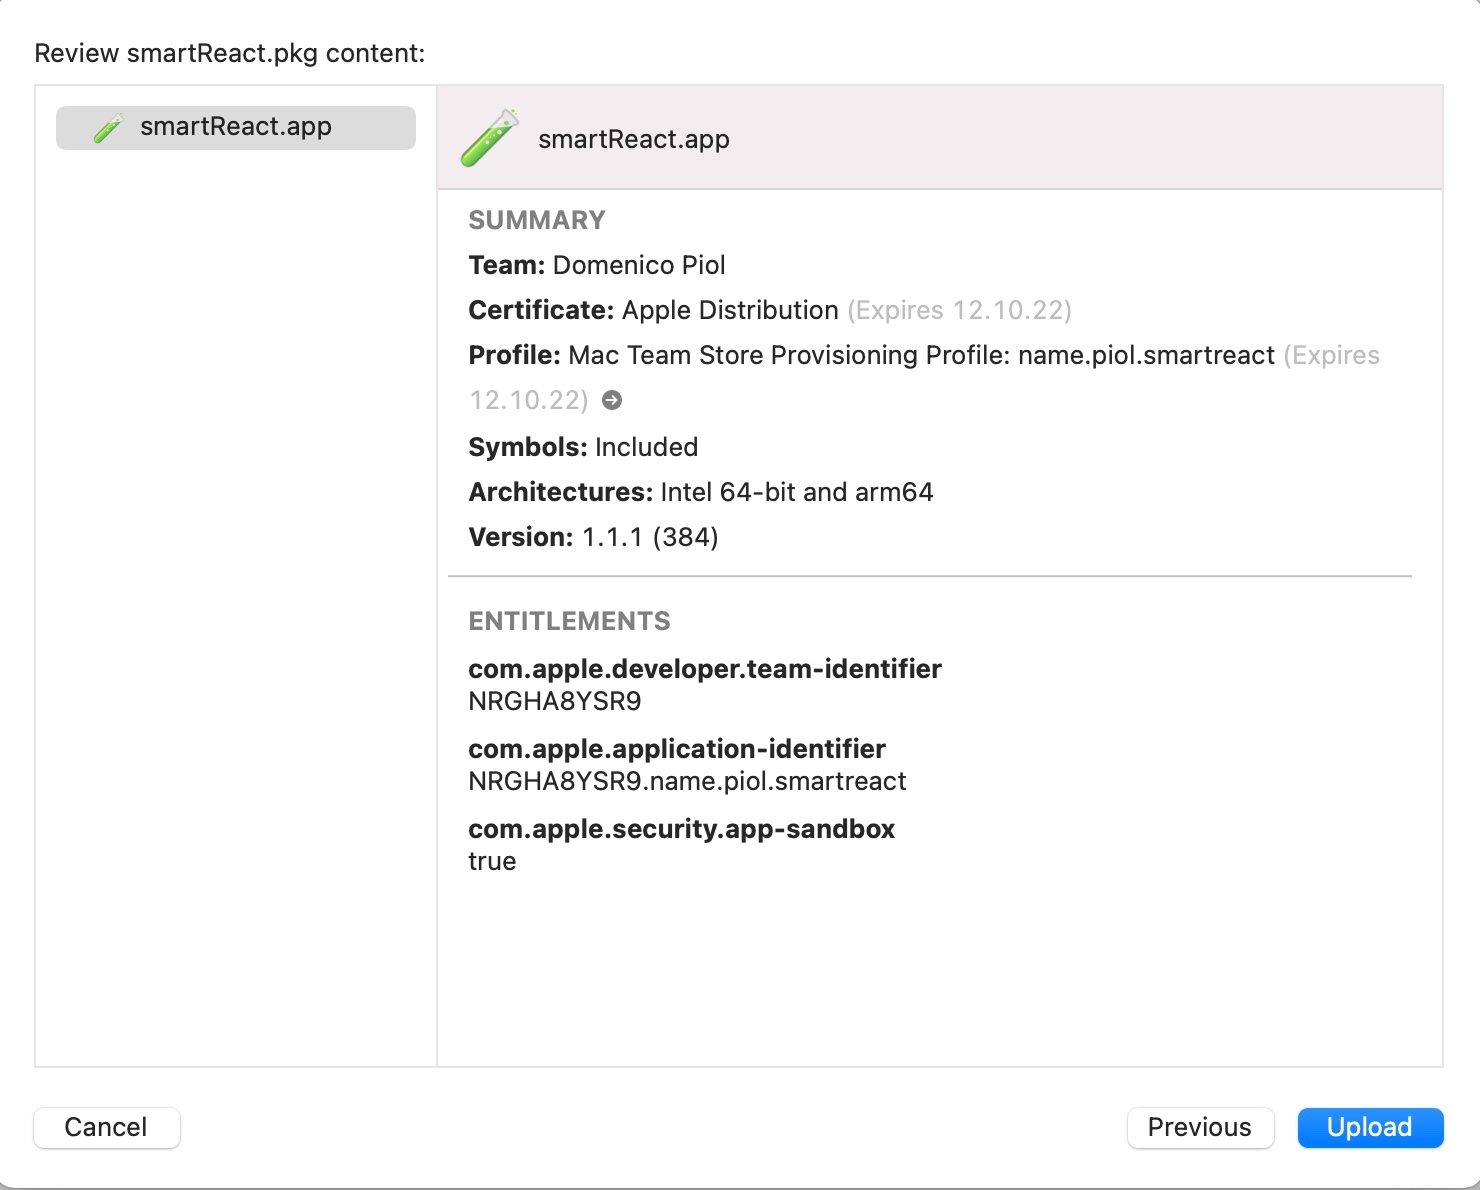This screenshot has width=1480, height=1190.
Task: Click the Team name Domenico Piol
Action: (x=639, y=265)
